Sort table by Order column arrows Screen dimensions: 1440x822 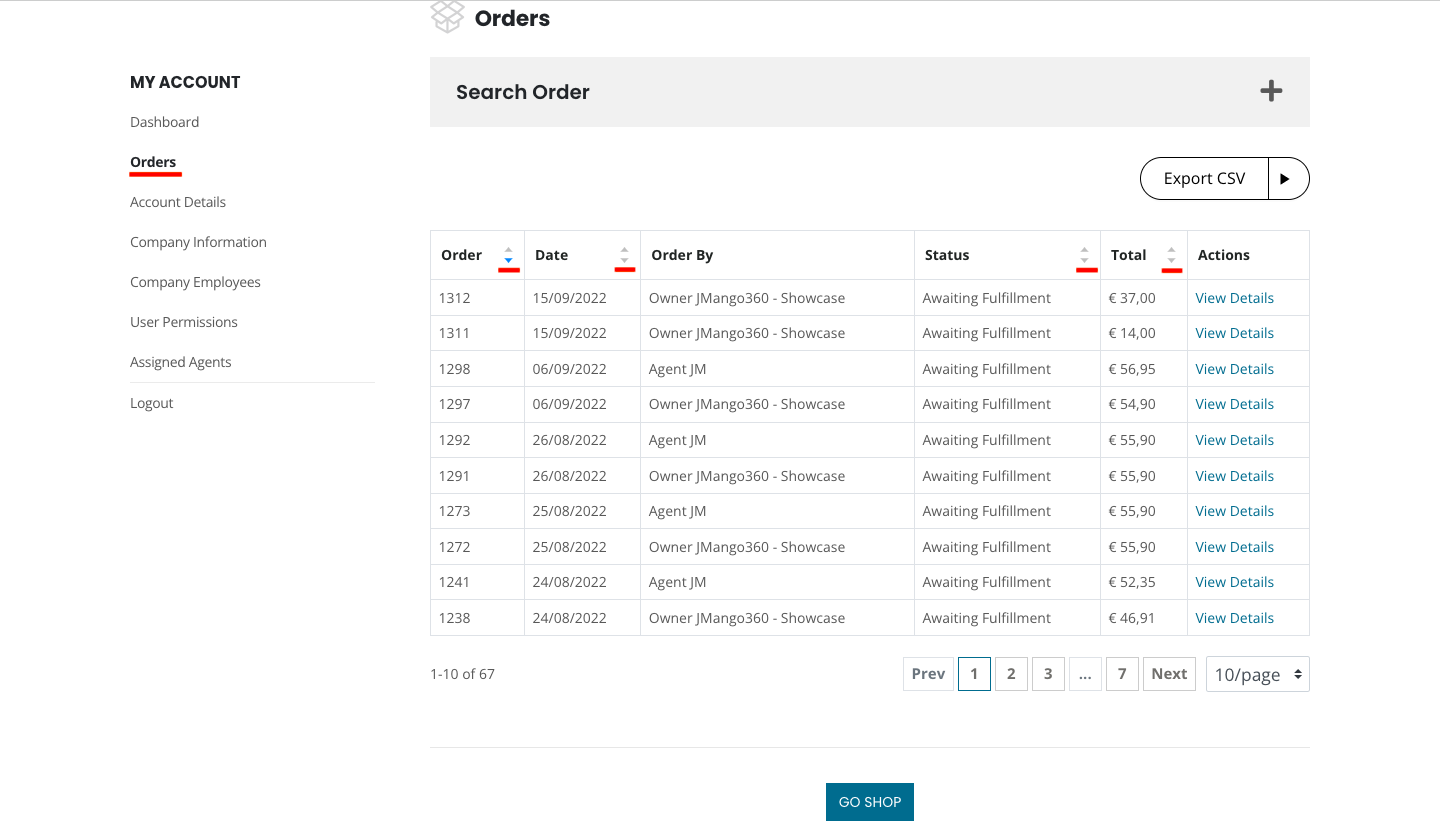coord(508,255)
